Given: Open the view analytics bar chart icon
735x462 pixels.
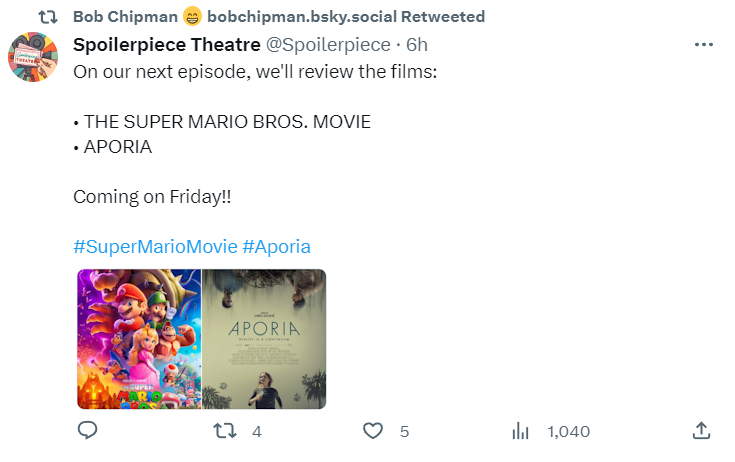Looking at the screenshot, I should 520,431.
